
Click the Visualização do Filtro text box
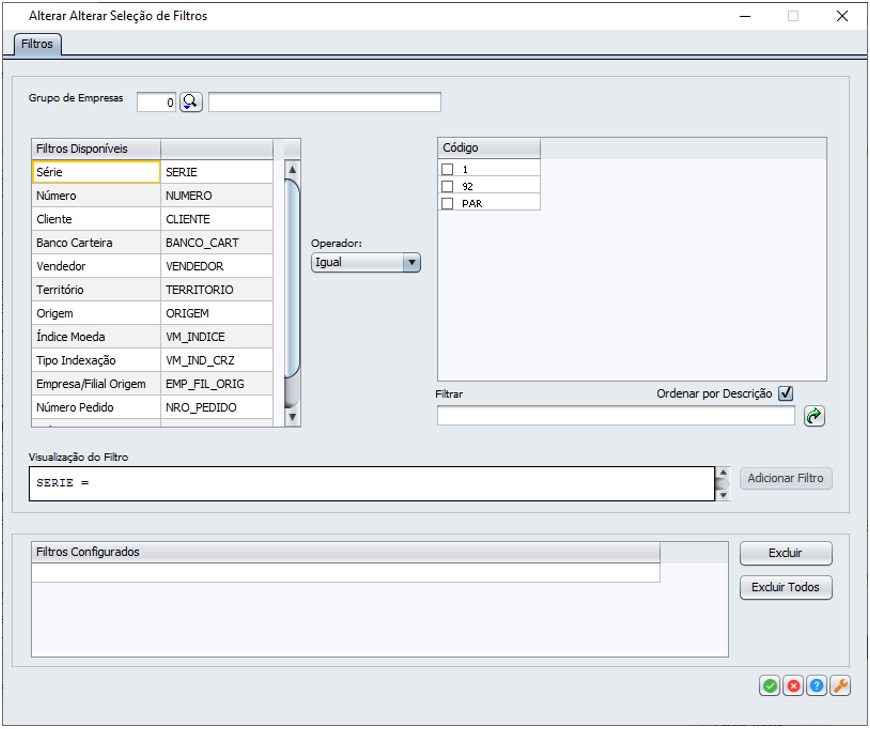(372, 484)
